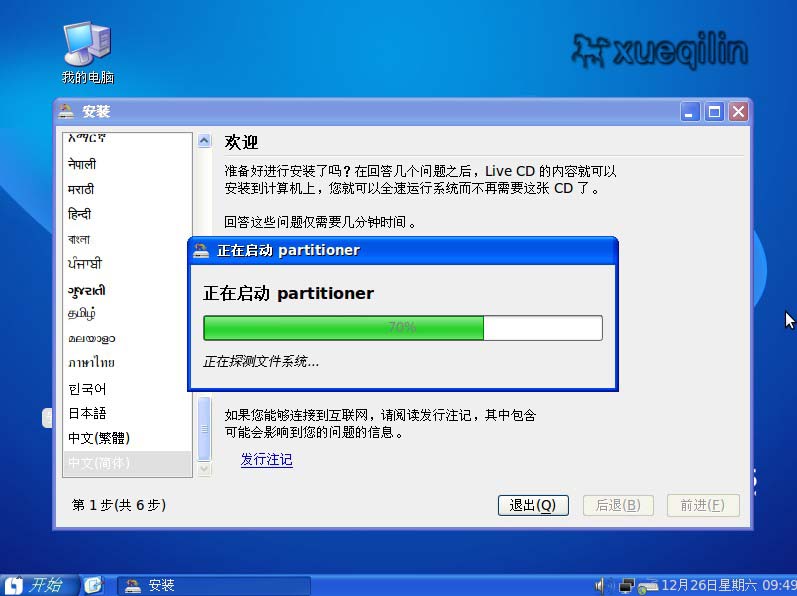Click the language list scrollbar thumb
This screenshot has width=797, height=596.
click(204, 429)
